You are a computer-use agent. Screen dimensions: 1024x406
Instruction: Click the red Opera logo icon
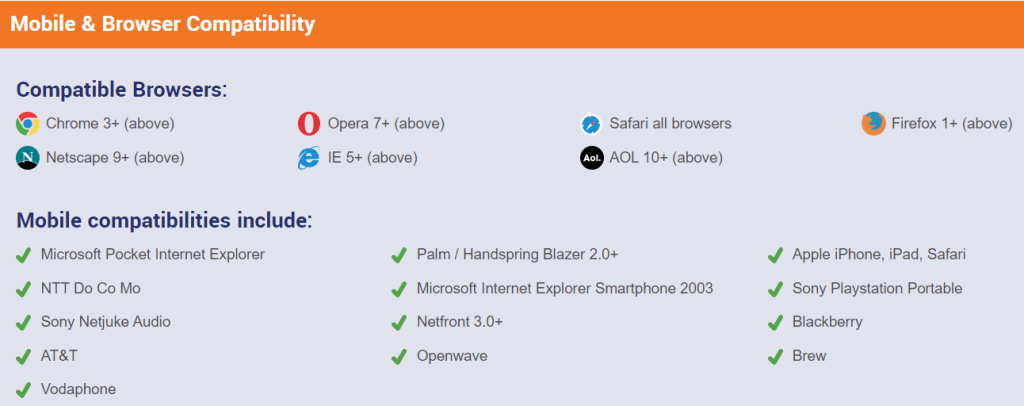coord(309,123)
